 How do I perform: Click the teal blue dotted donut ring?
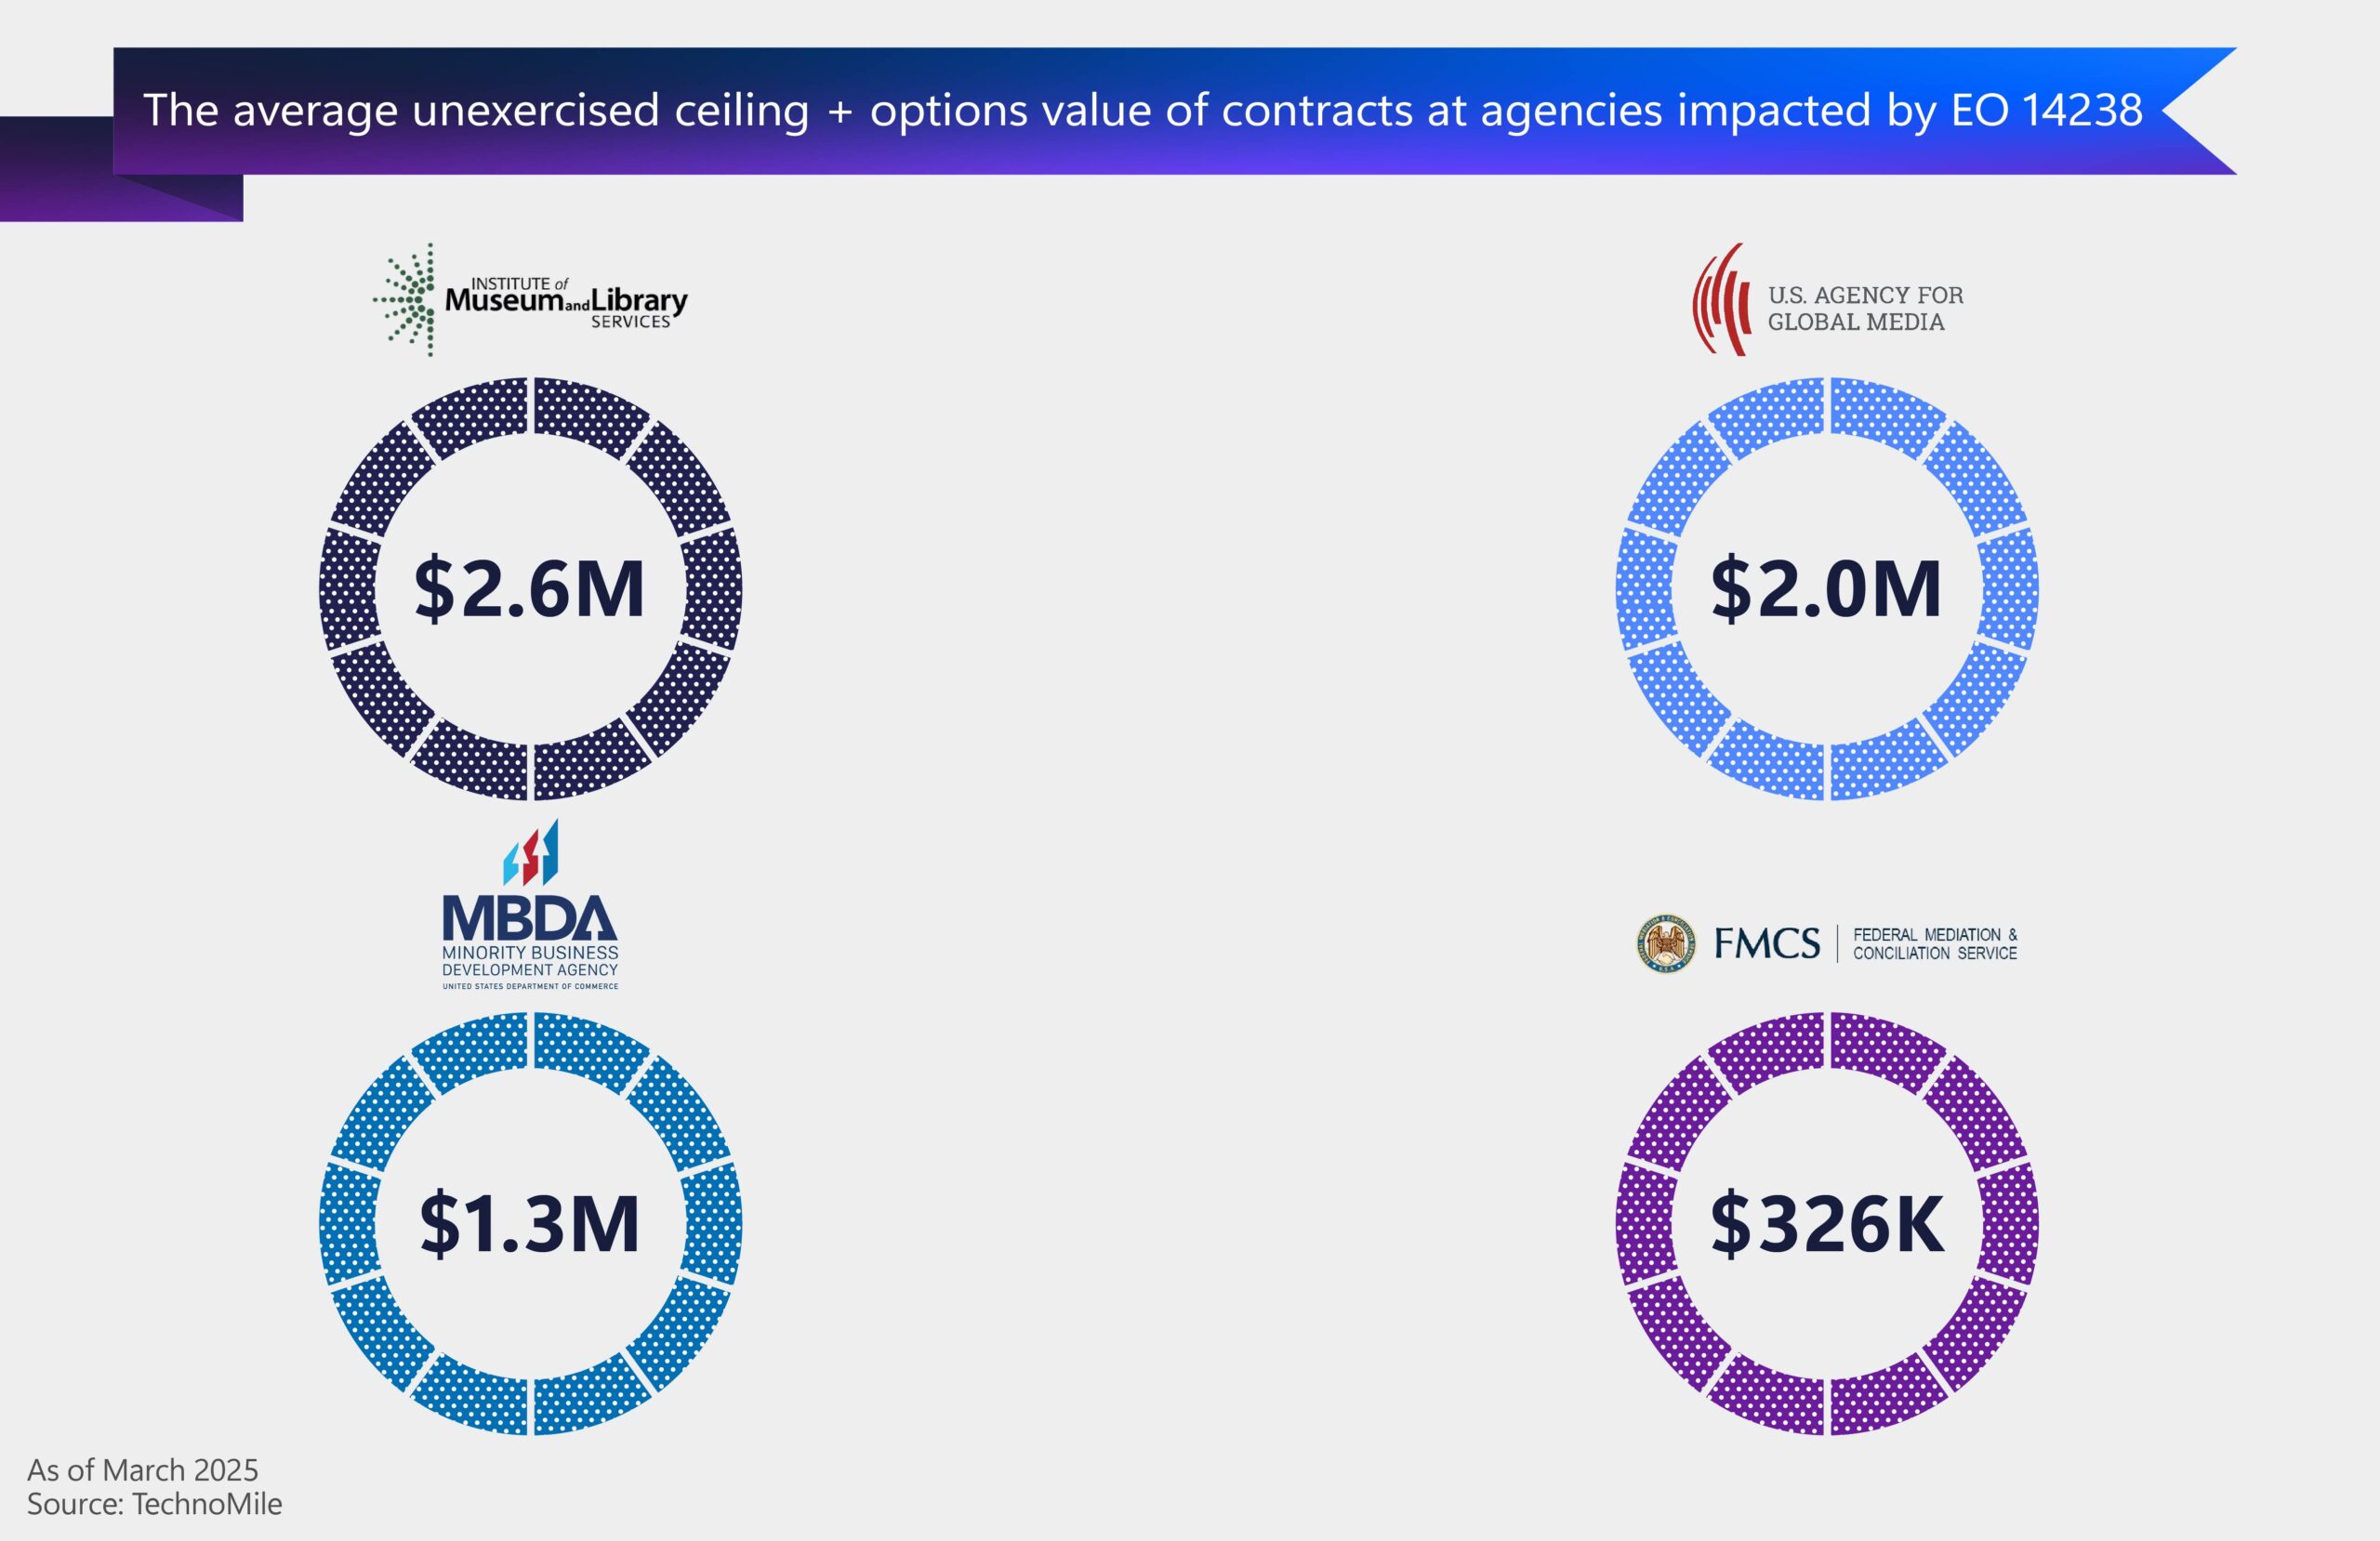pyautogui.click(x=350, y=1224)
